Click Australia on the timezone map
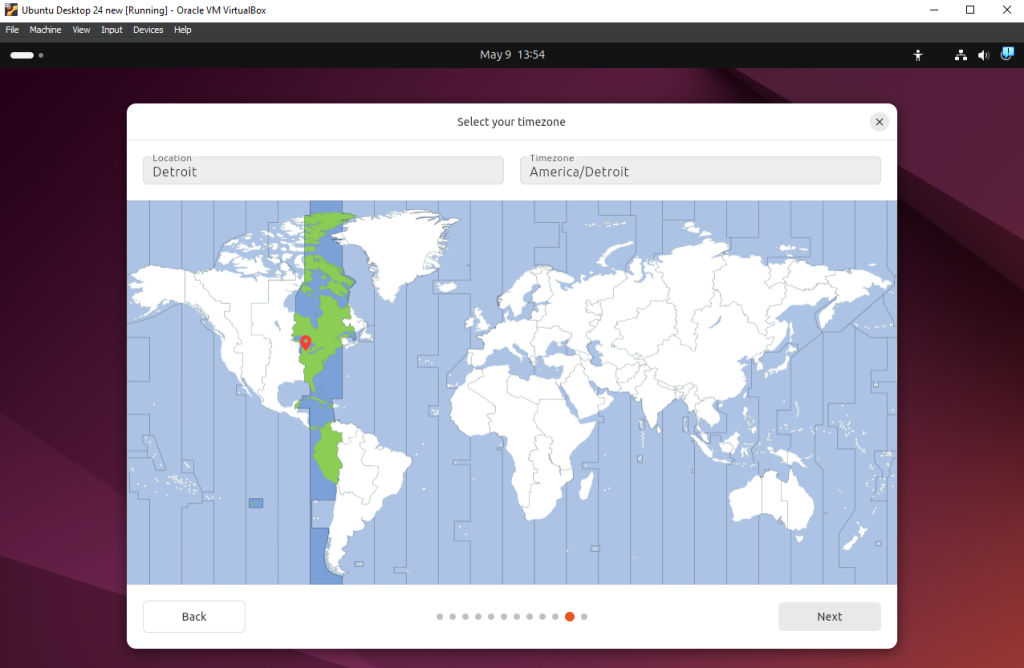 pos(771,500)
